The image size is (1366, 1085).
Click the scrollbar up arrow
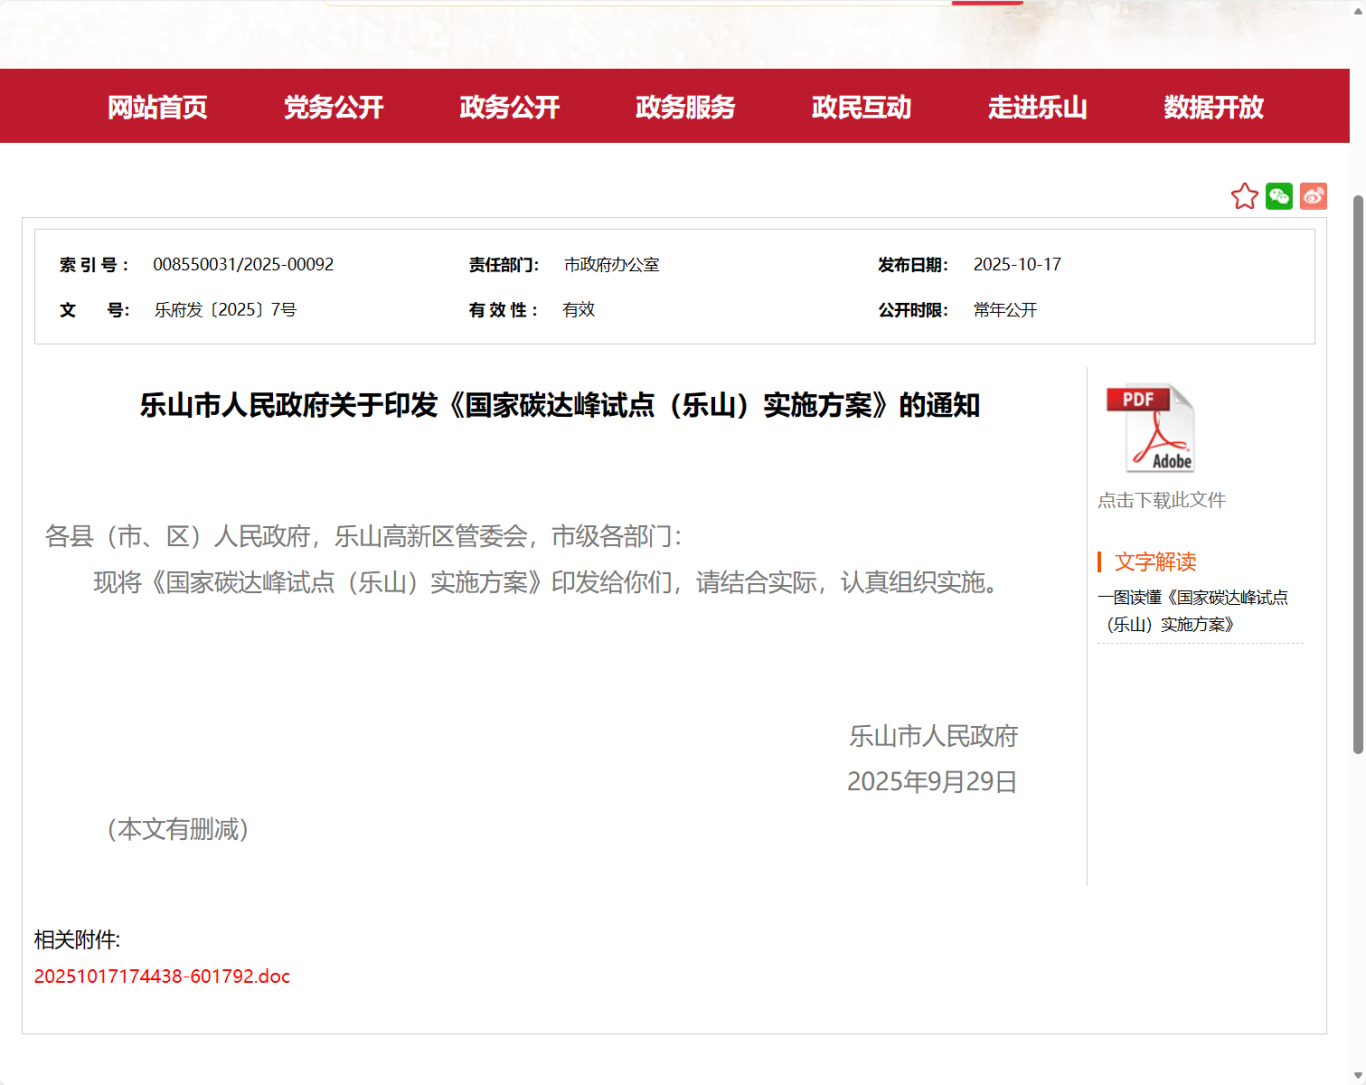point(1357,9)
